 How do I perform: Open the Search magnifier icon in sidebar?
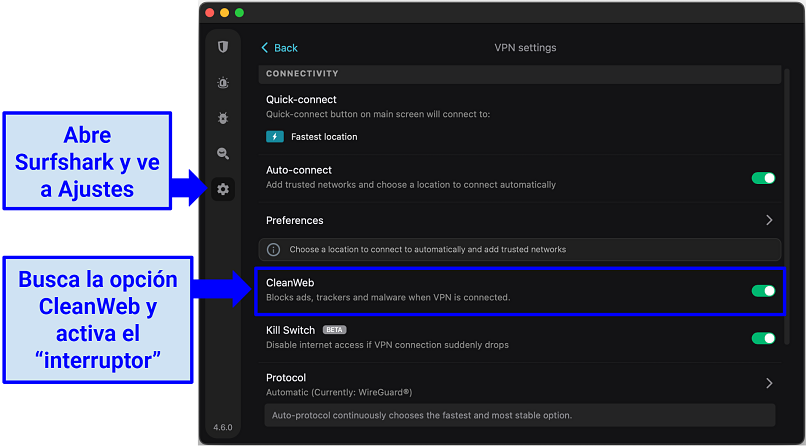pos(223,154)
